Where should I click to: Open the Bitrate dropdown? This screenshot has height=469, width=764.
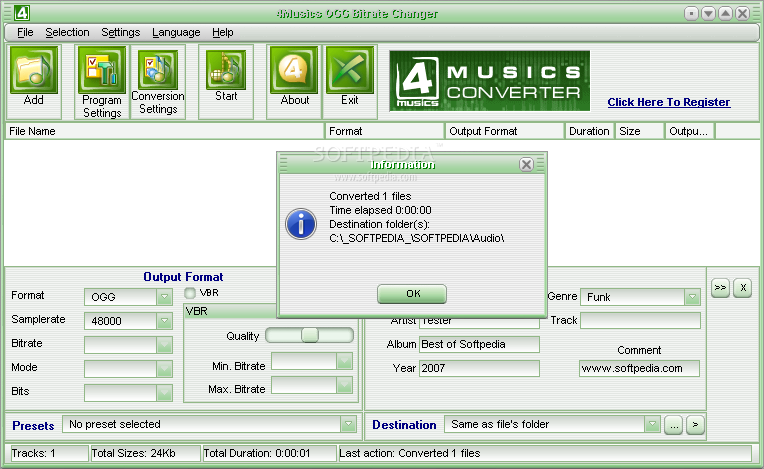coord(164,345)
